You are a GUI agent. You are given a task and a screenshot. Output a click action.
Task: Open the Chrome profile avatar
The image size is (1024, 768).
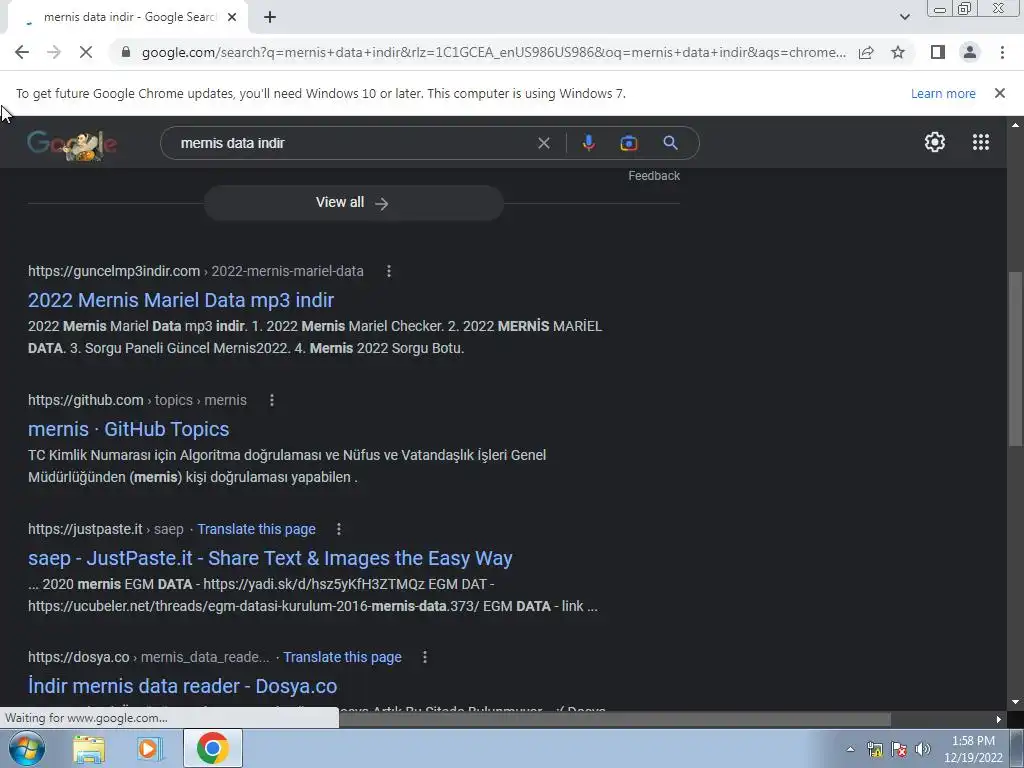point(970,52)
